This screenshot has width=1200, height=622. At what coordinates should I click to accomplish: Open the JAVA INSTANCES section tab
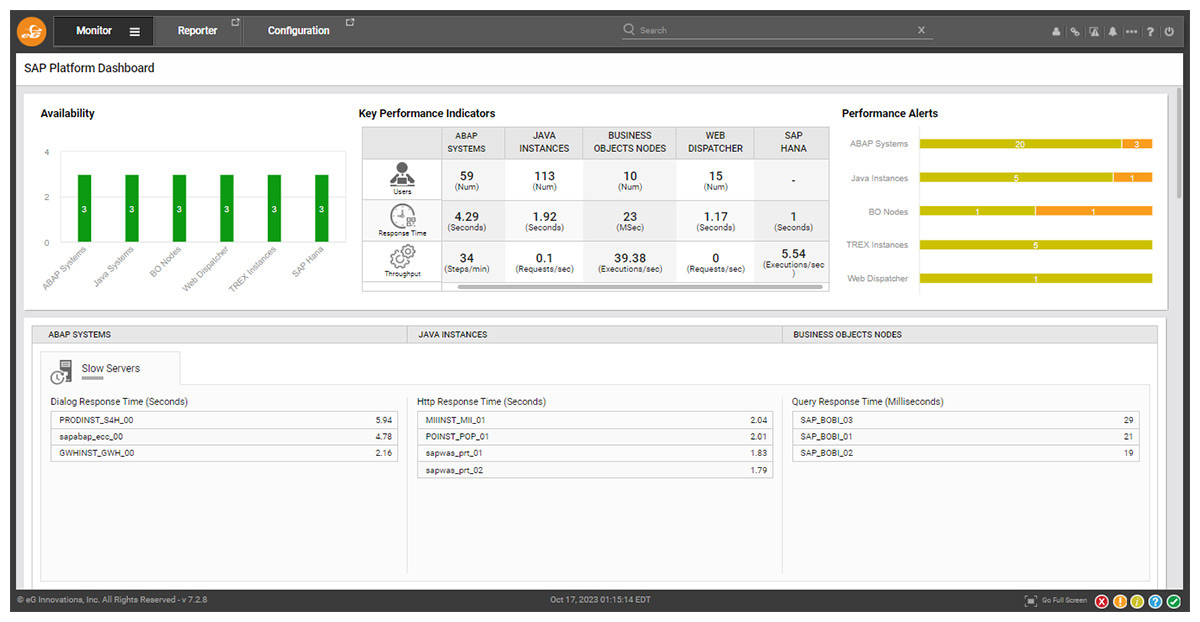pyautogui.click(x=594, y=334)
